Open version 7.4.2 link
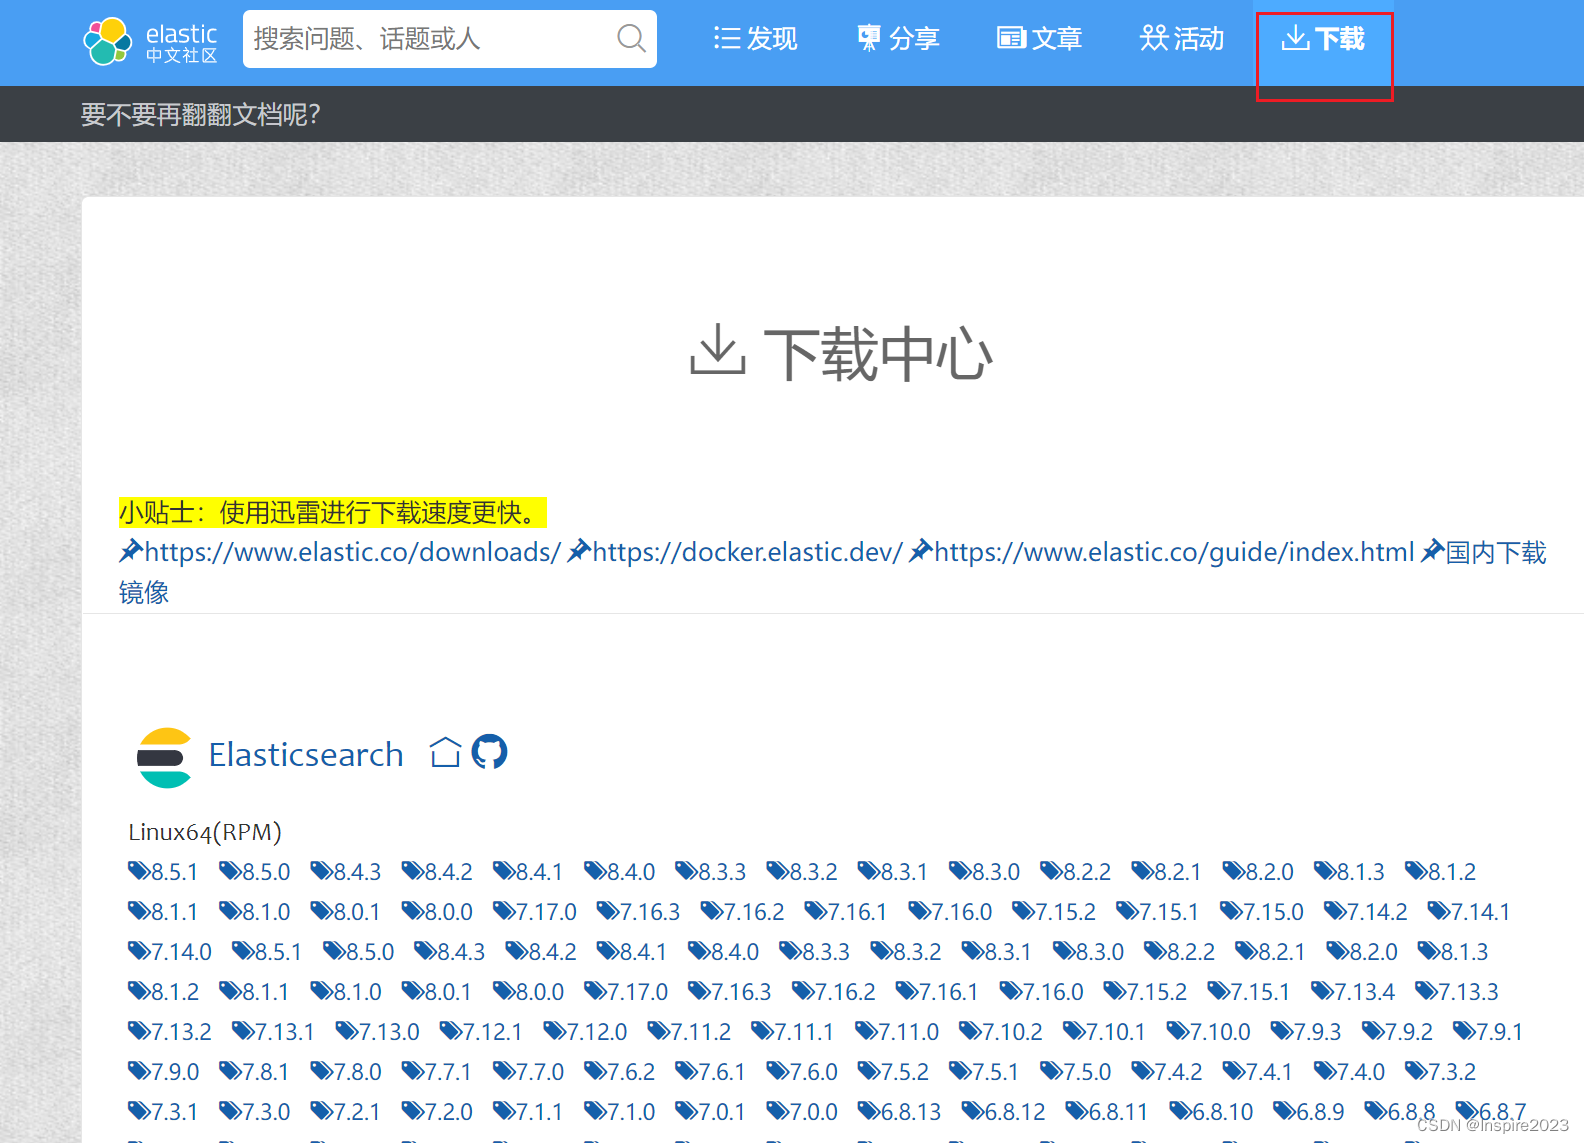Screen dimensions: 1584x1143 click(x=1167, y=1072)
